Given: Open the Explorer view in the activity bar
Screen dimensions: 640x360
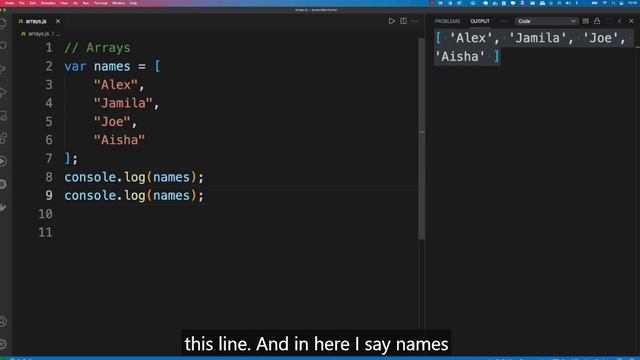Looking at the screenshot, I should [x=3, y=23].
